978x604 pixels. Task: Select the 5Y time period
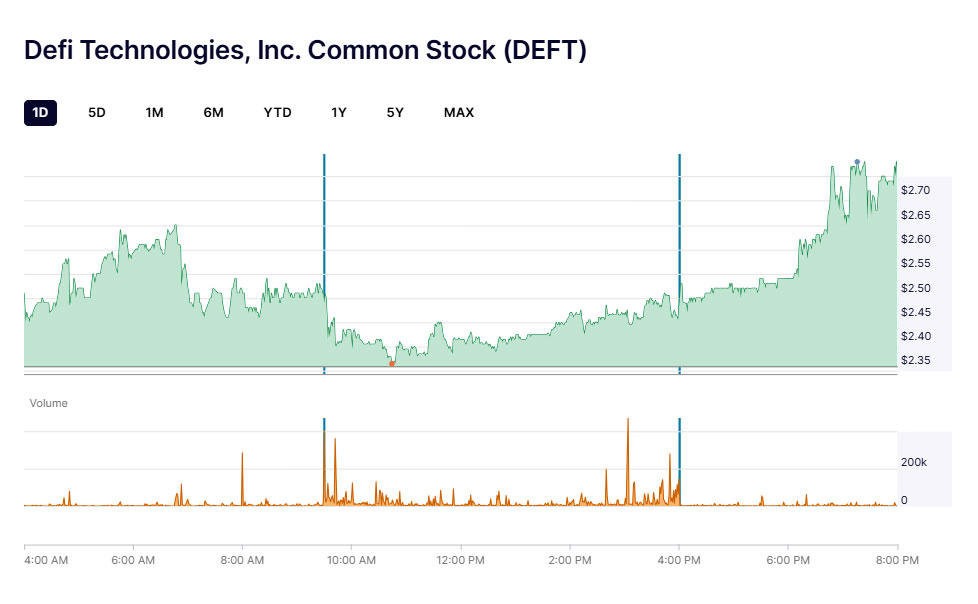pos(394,112)
